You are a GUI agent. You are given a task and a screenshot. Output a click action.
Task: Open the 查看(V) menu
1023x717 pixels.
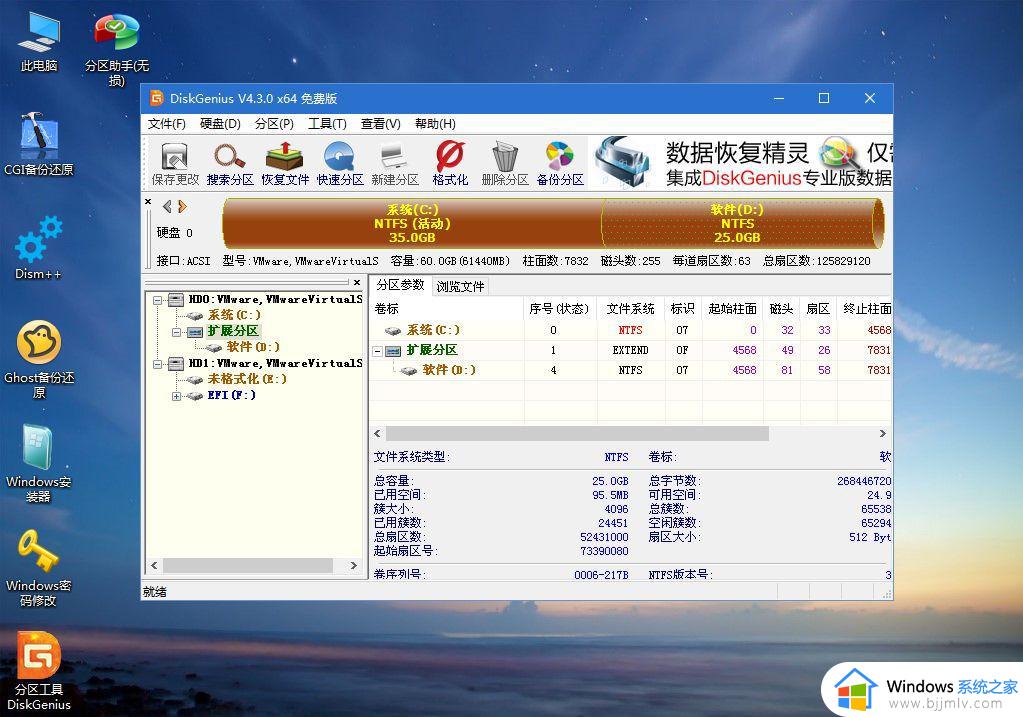(x=380, y=124)
